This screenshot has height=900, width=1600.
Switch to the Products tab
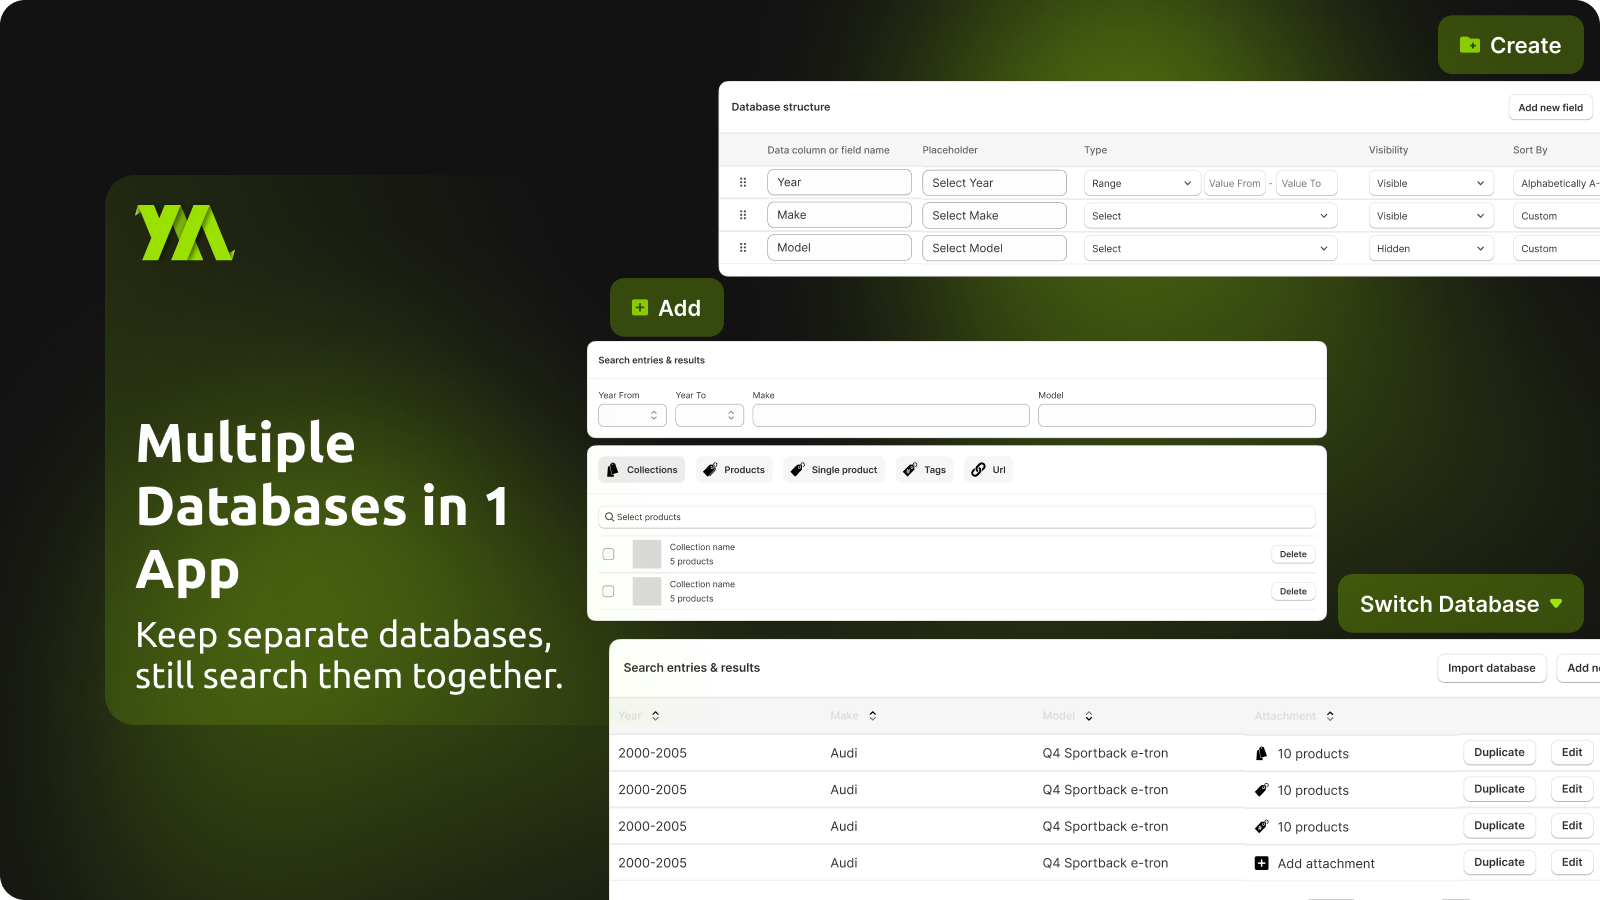point(734,469)
